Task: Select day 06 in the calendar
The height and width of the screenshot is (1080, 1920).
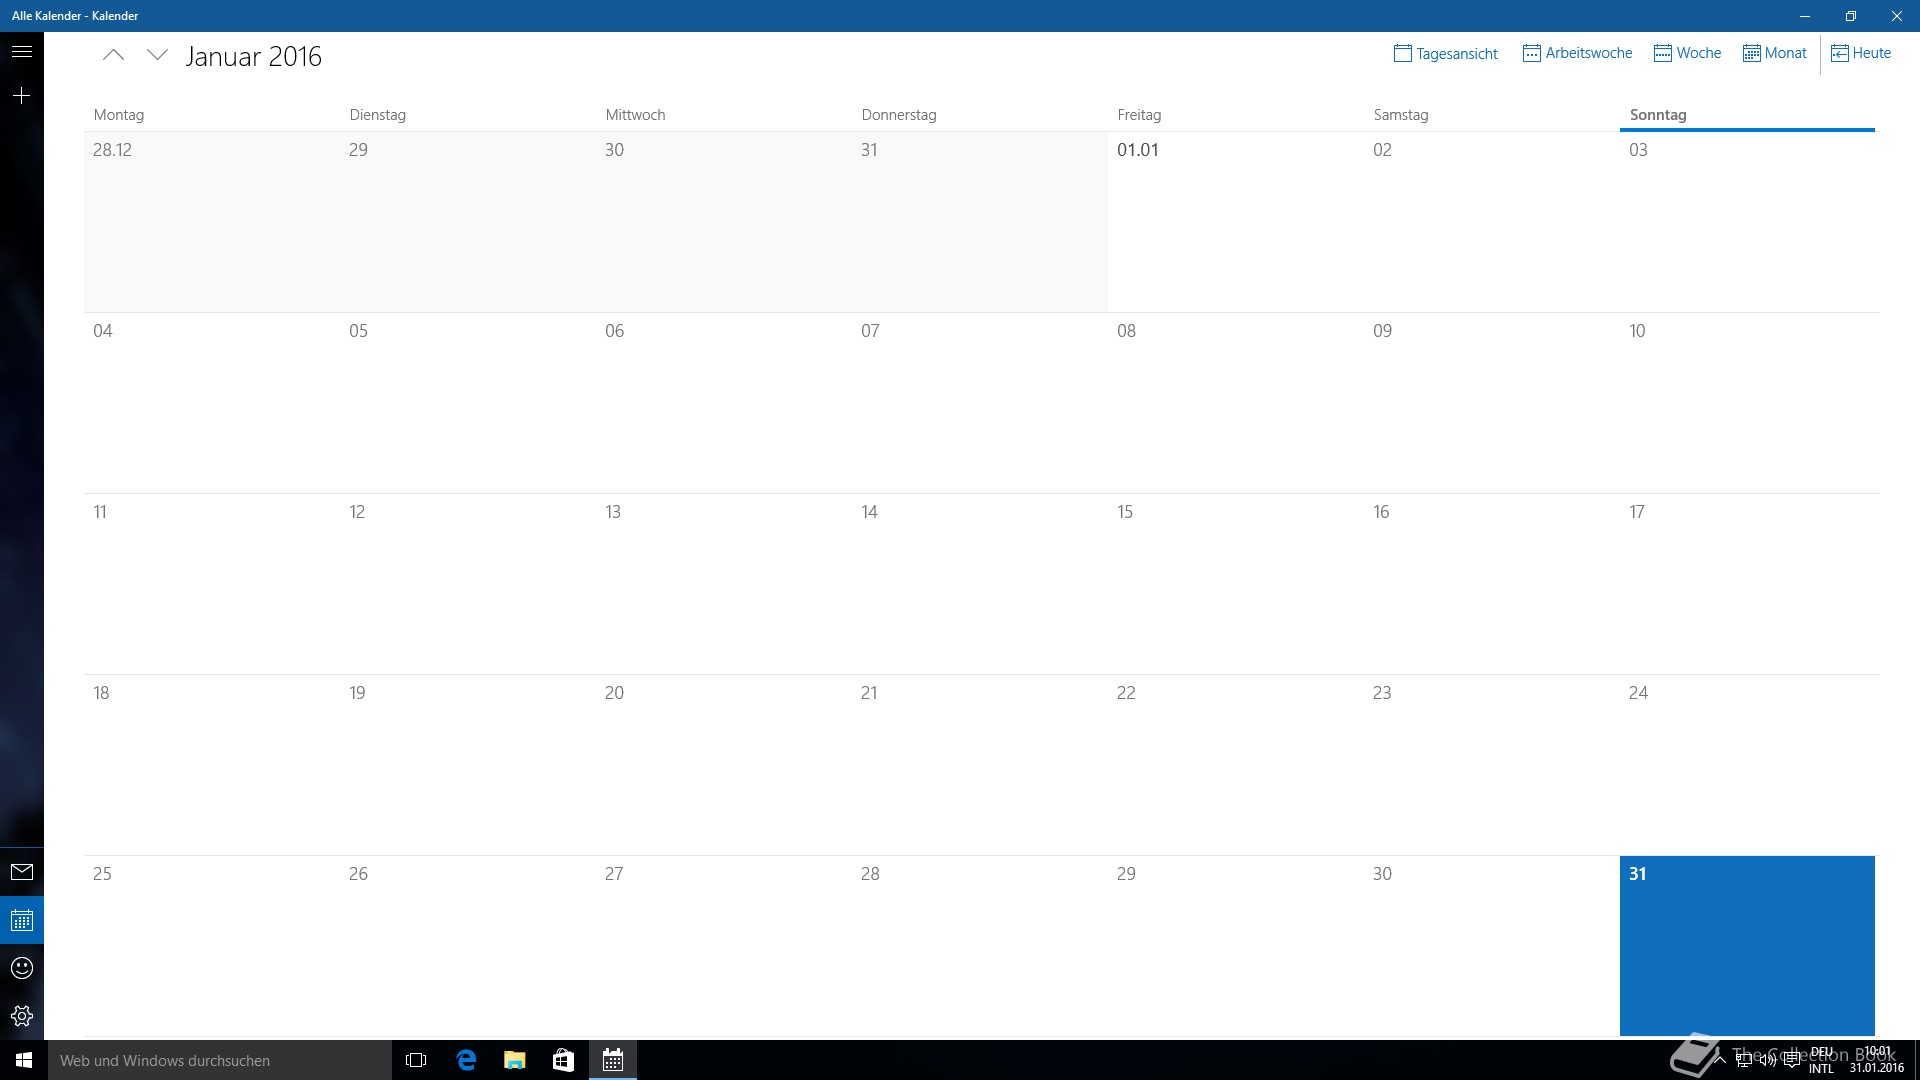Action: click(x=724, y=403)
